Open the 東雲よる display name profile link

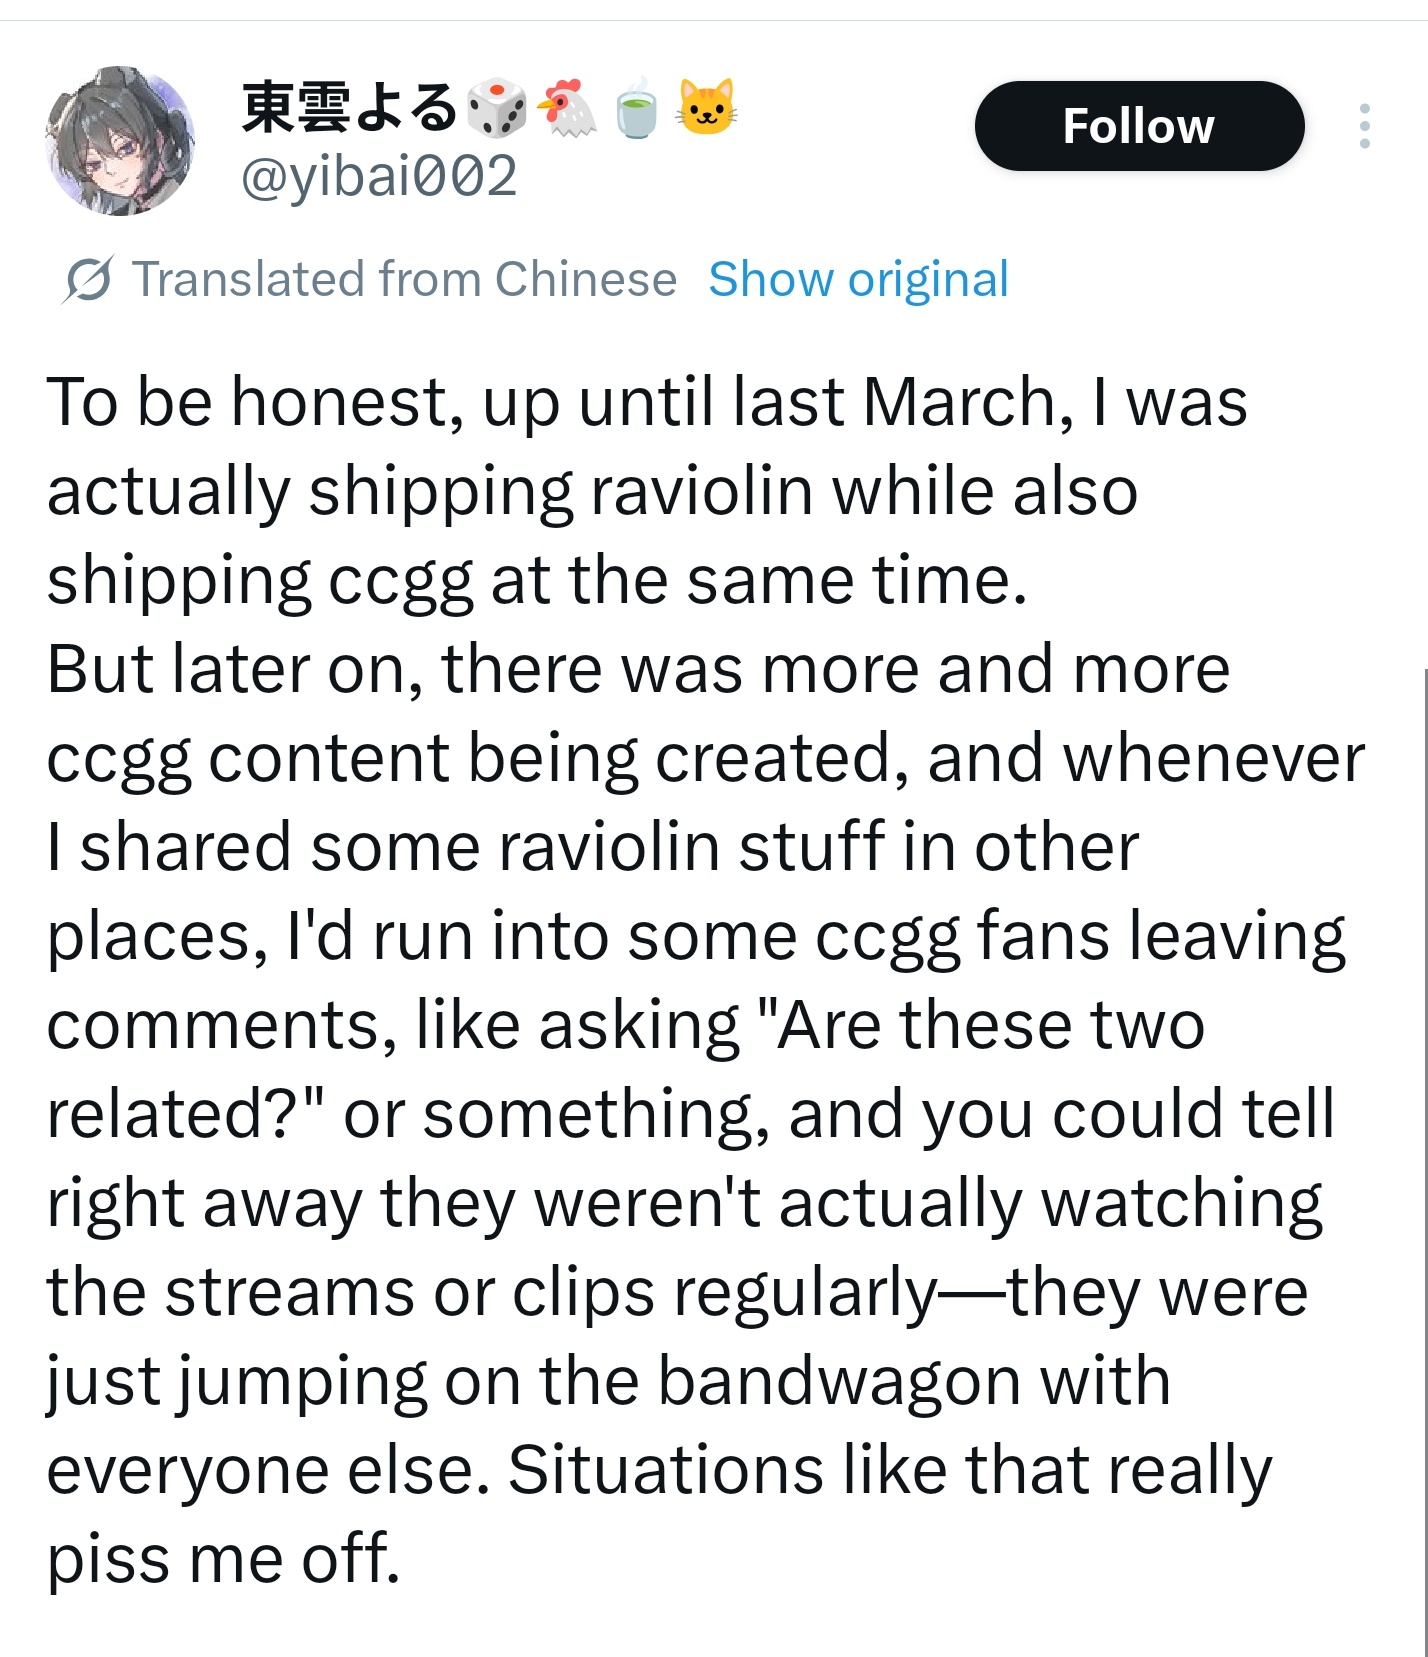click(350, 107)
